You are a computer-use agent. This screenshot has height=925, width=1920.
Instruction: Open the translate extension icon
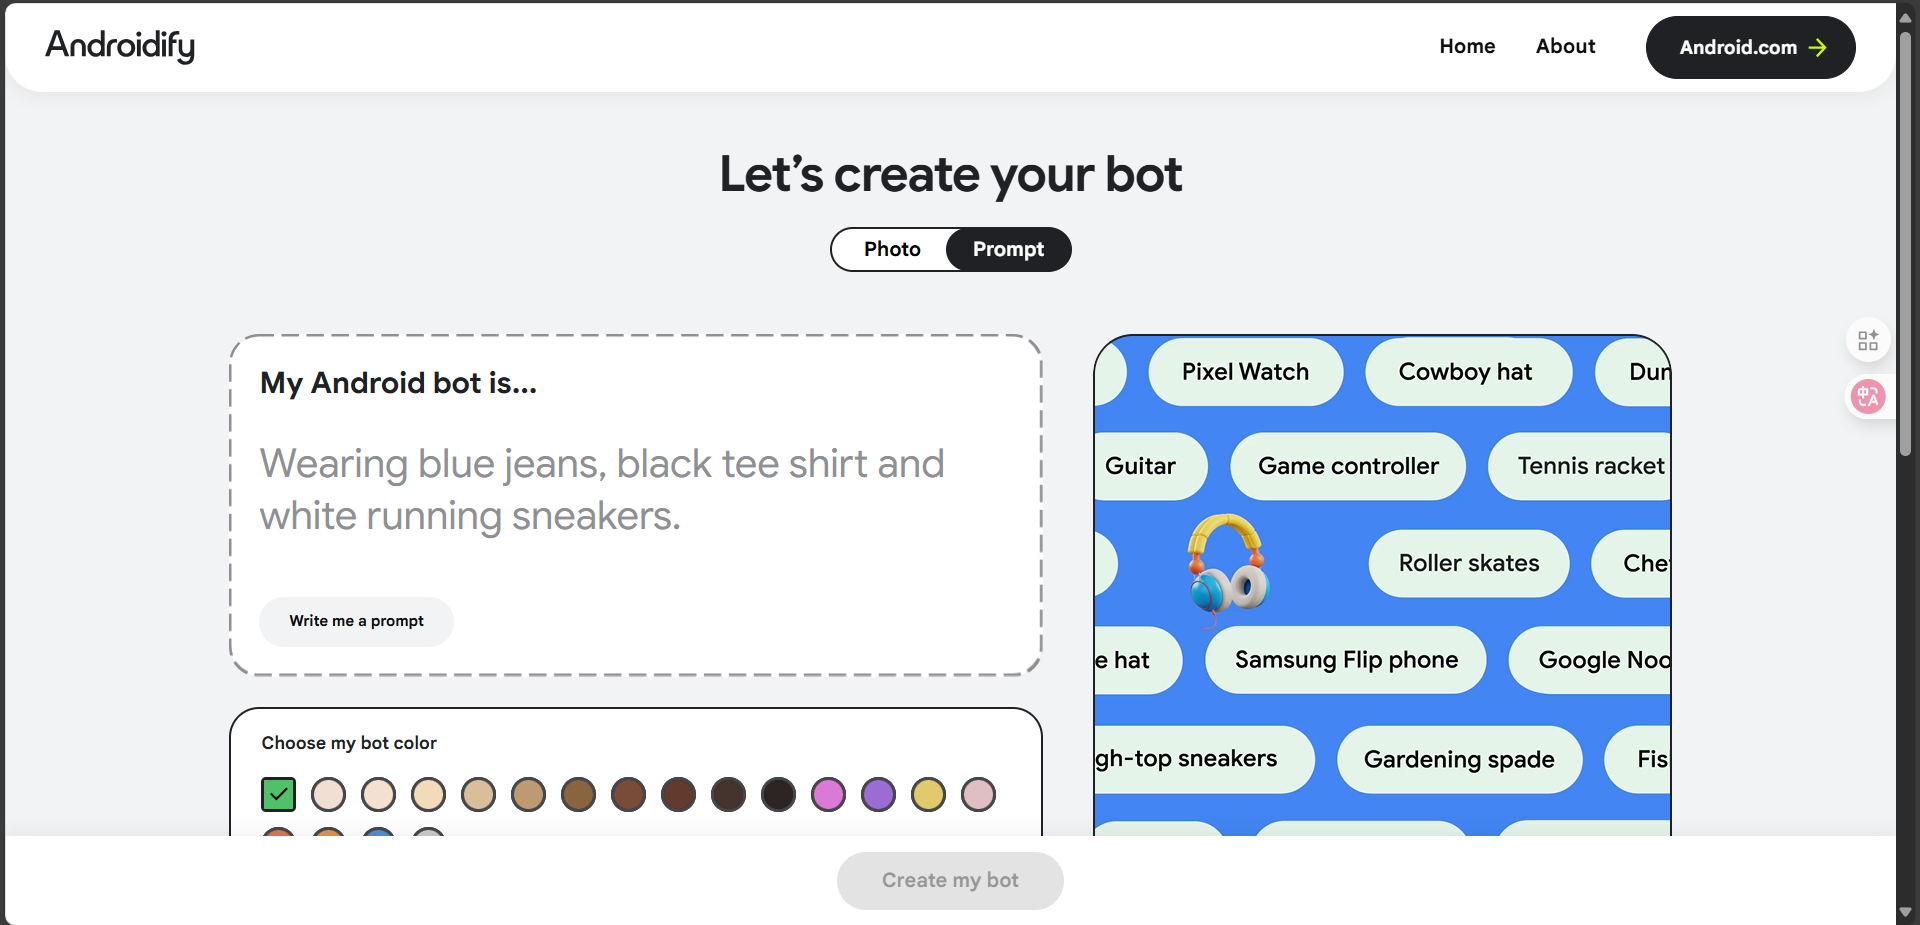point(1867,397)
